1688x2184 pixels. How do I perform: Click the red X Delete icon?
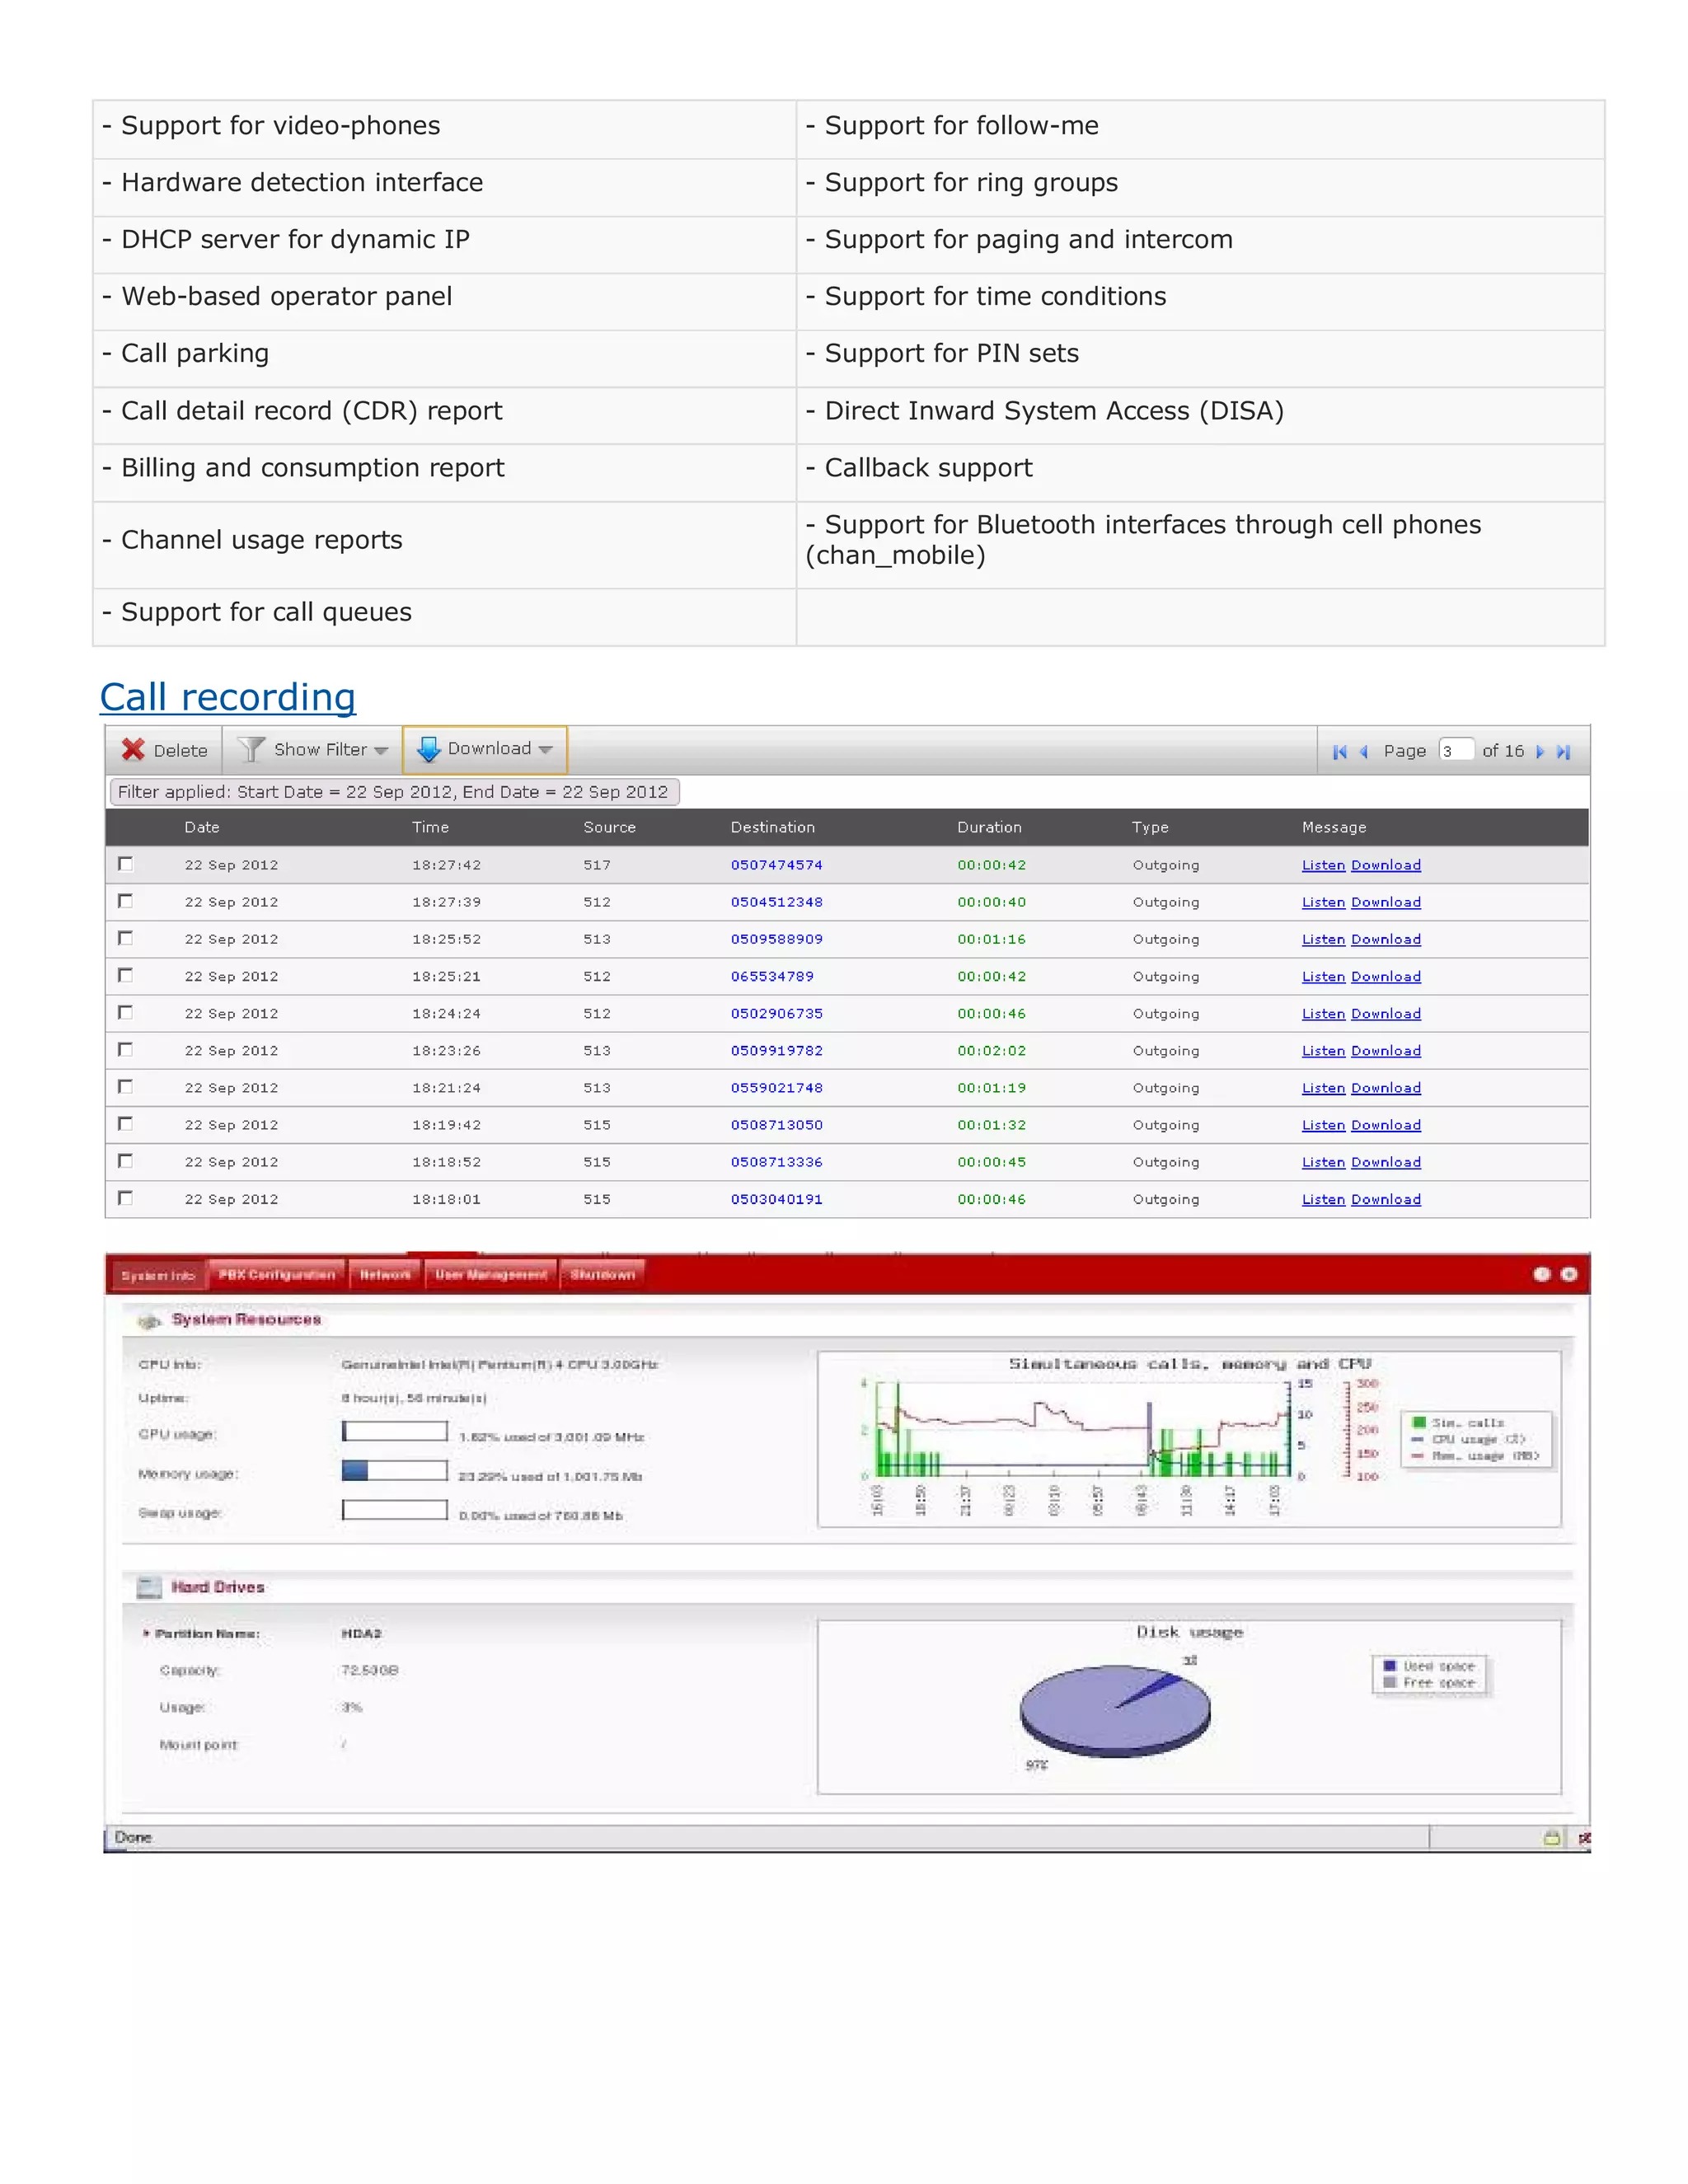(x=133, y=750)
